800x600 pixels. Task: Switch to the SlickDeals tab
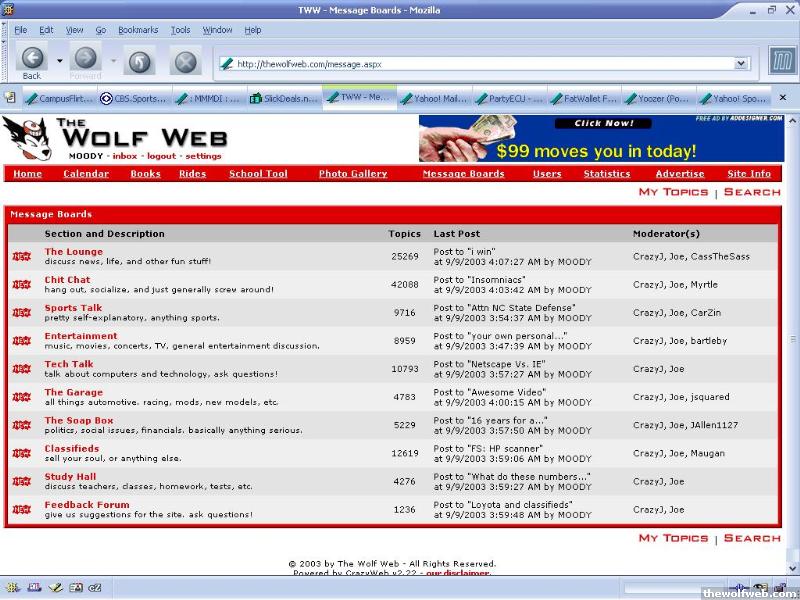[284, 99]
